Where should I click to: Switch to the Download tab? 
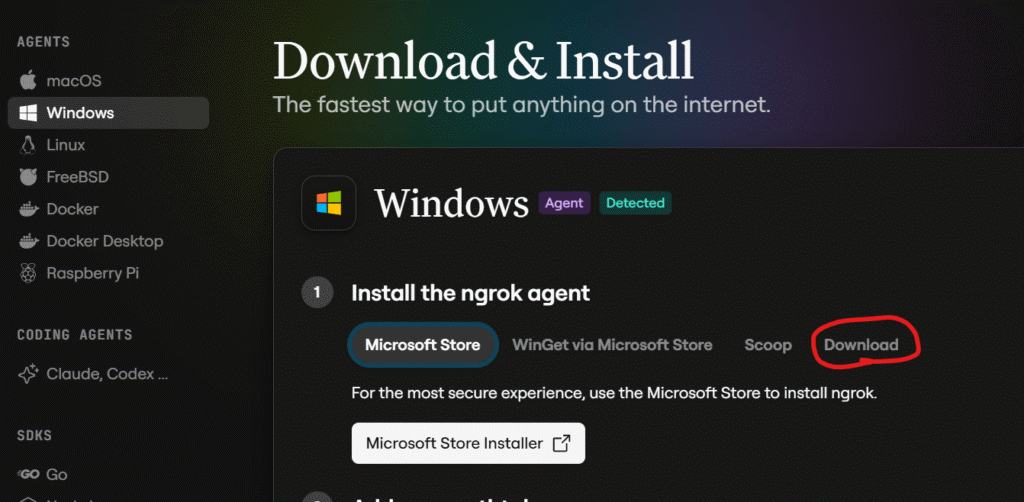[x=861, y=345]
